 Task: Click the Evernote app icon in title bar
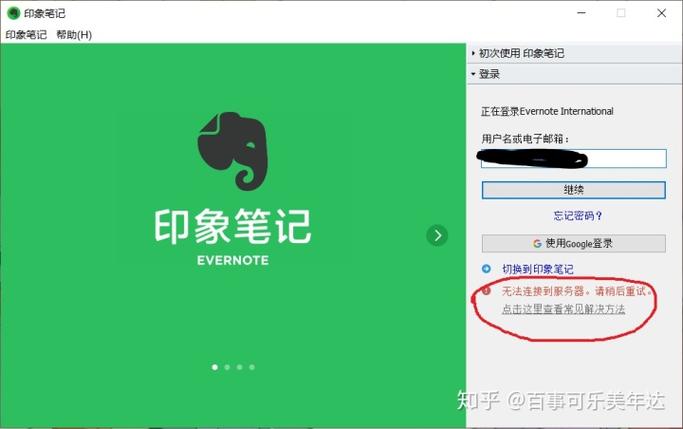14,13
